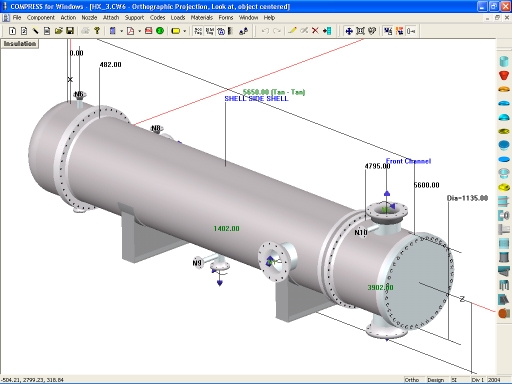
Task: Select the SHELL SIDE SHELL label
Action: pyautogui.click(x=256, y=99)
